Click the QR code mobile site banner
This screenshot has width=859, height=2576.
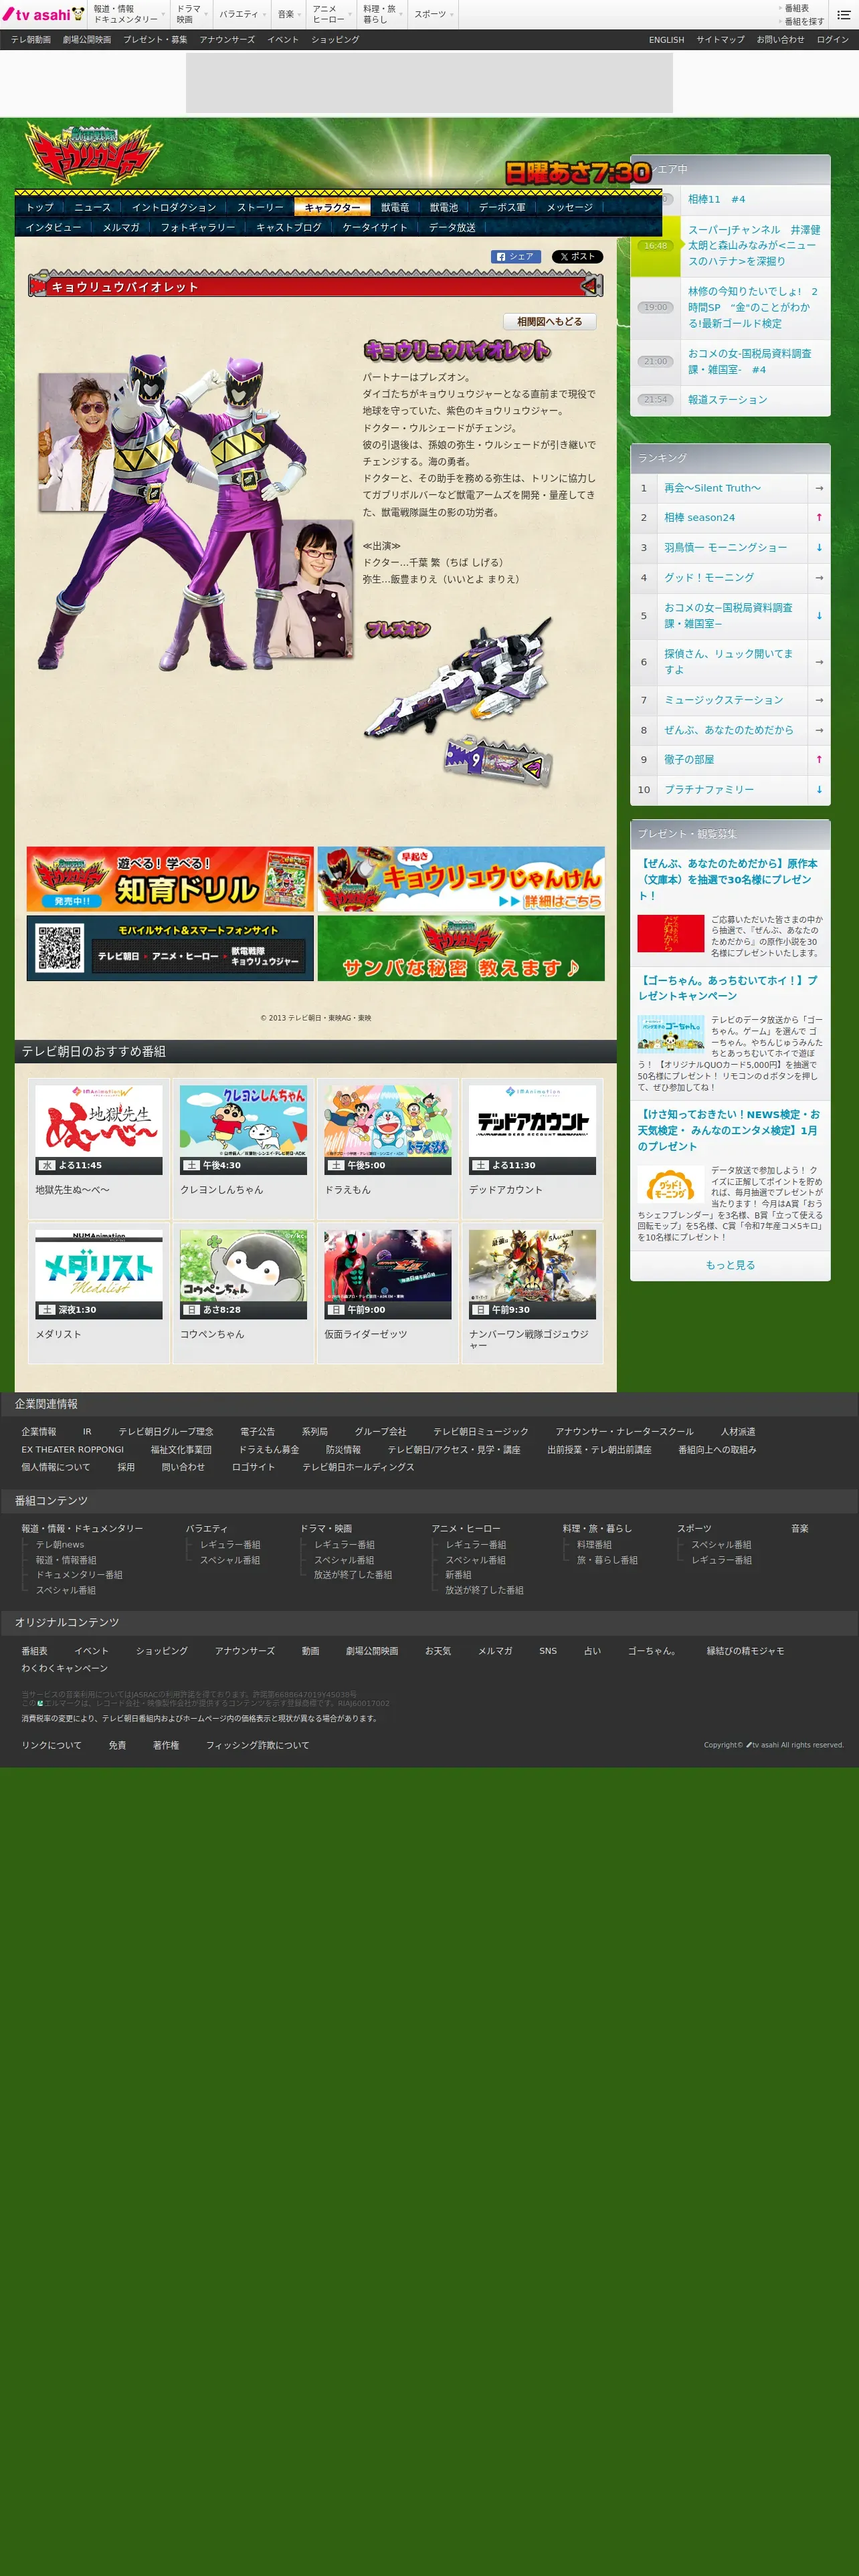tap(170, 949)
